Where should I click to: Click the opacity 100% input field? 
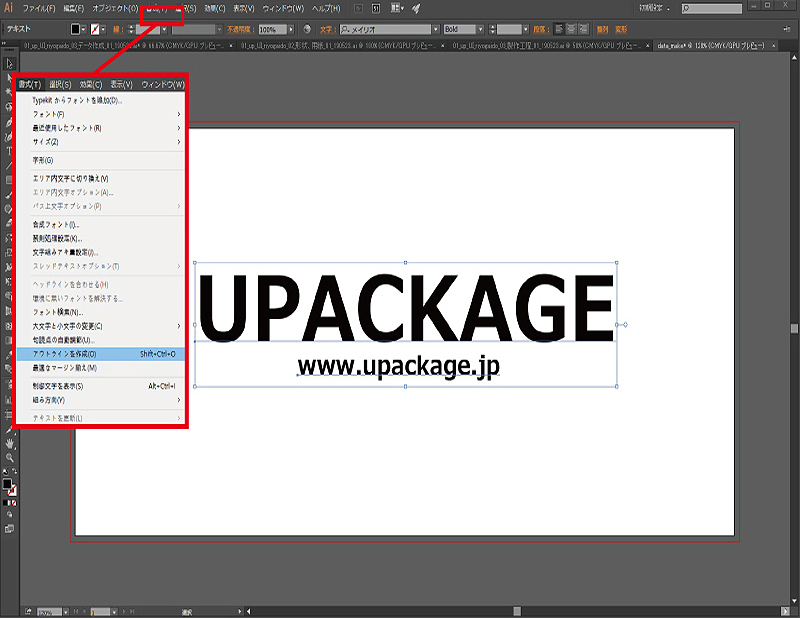(272, 30)
